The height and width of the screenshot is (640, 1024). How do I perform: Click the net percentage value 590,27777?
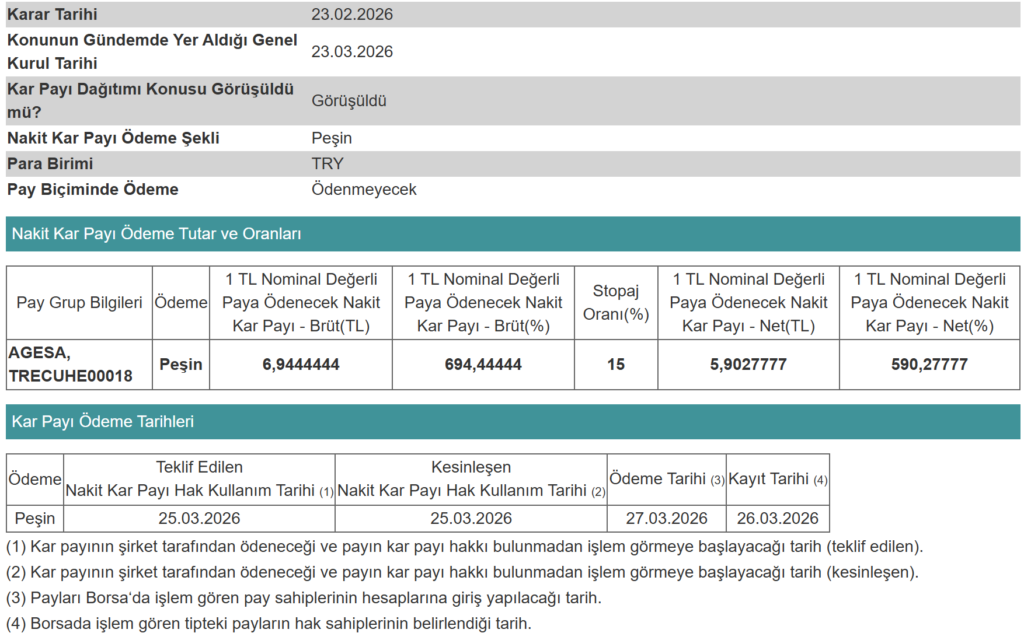pos(929,365)
